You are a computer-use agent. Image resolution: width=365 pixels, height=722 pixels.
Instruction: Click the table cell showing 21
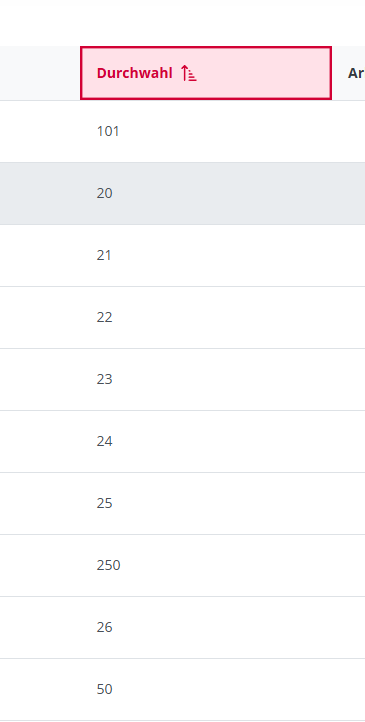[x=206, y=255]
